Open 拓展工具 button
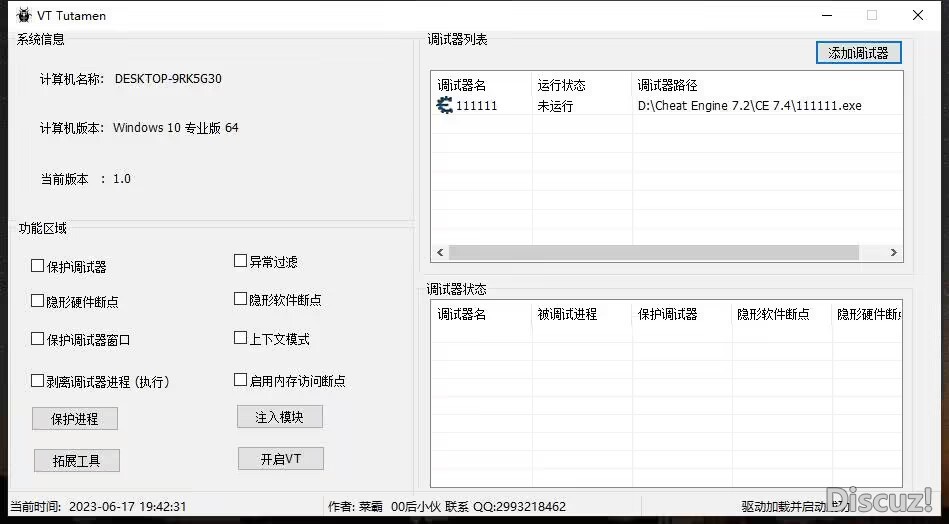Image resolution: width=949 pixels, height=524 pixels. [76, 460]
